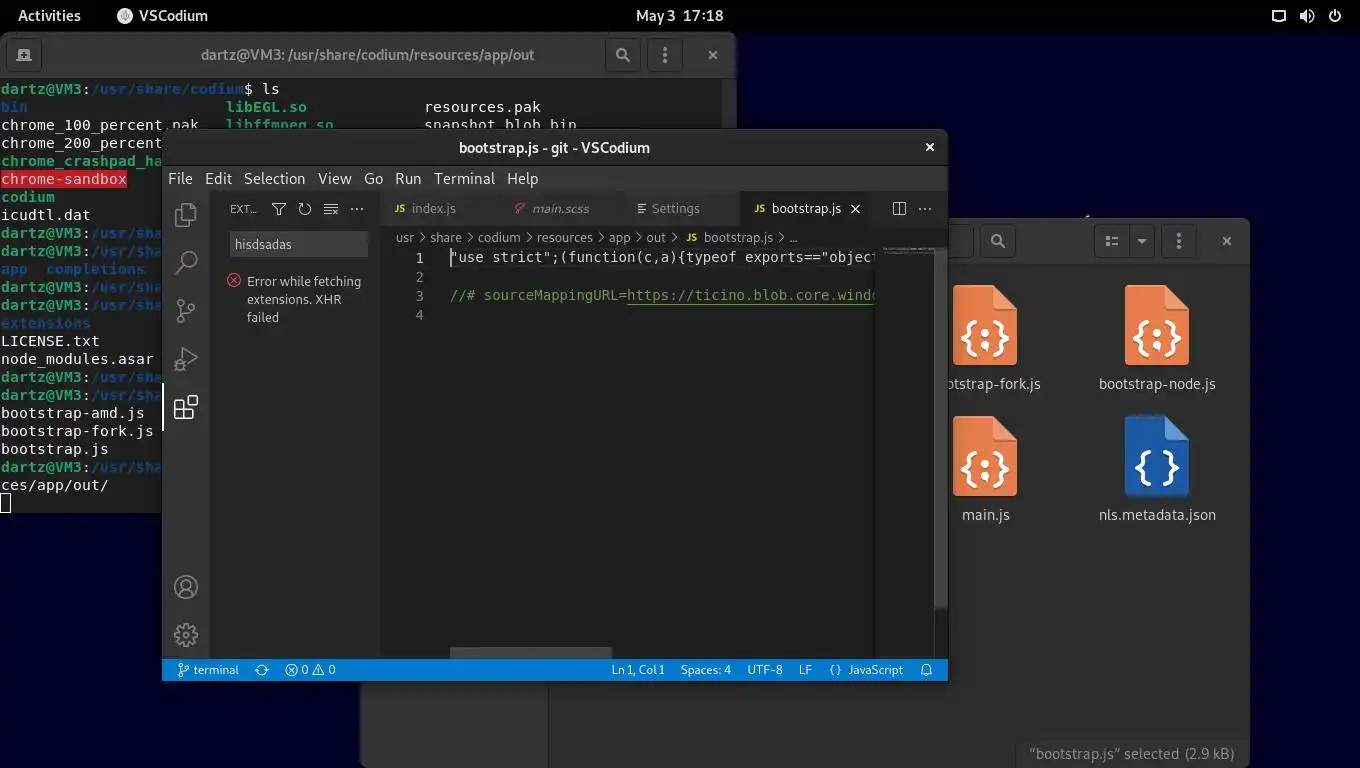The image size is (1360, 768).
Task: Select the main.js file icon in Files
Action: coord(985,457)
